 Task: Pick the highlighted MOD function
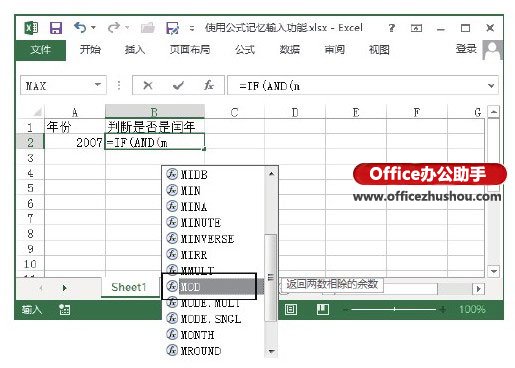pos(213,287)
